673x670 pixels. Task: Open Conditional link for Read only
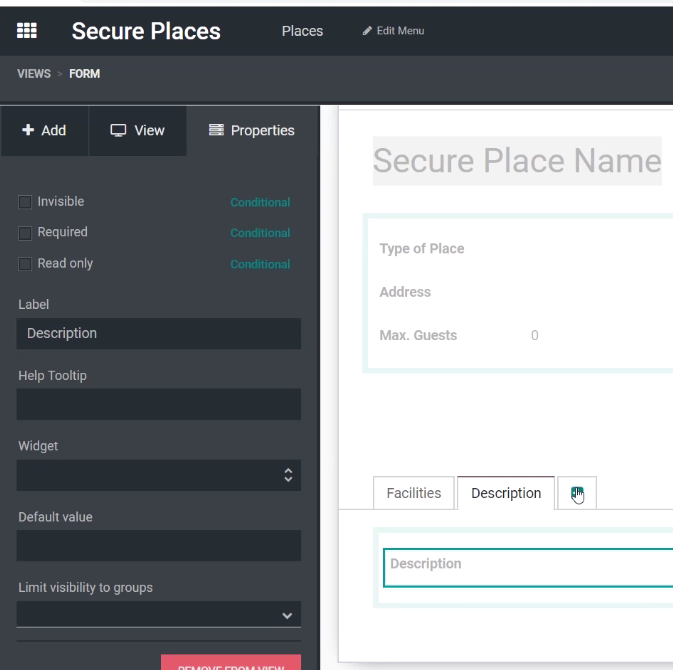click(x=260, y=264)
